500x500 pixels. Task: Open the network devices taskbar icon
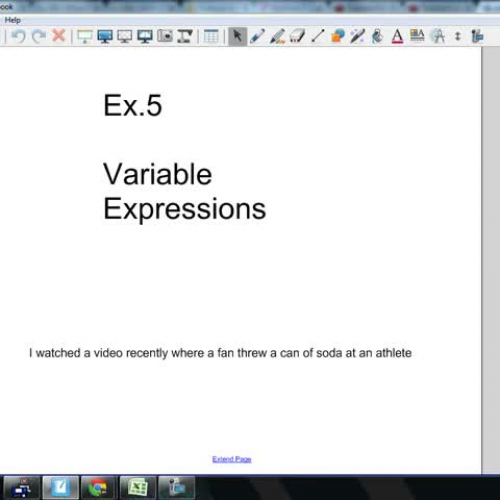pyautogui.click(x=22, y=487)
